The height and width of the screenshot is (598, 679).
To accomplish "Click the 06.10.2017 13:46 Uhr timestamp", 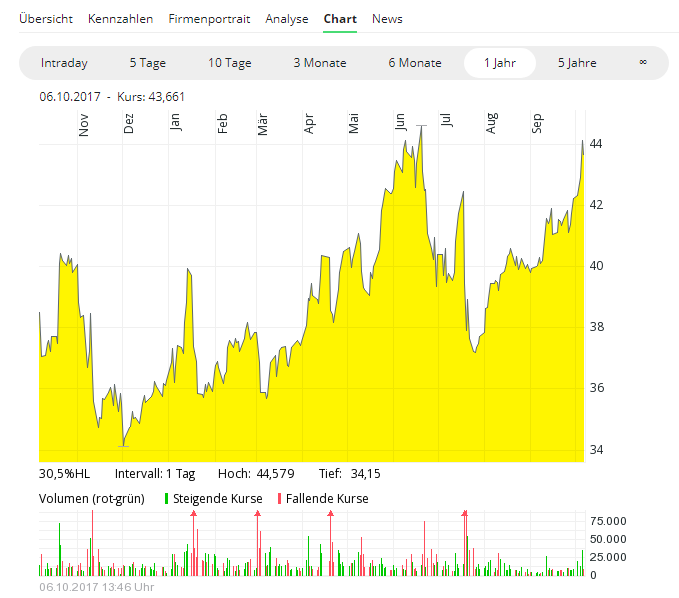I will [x=97, y=587].
